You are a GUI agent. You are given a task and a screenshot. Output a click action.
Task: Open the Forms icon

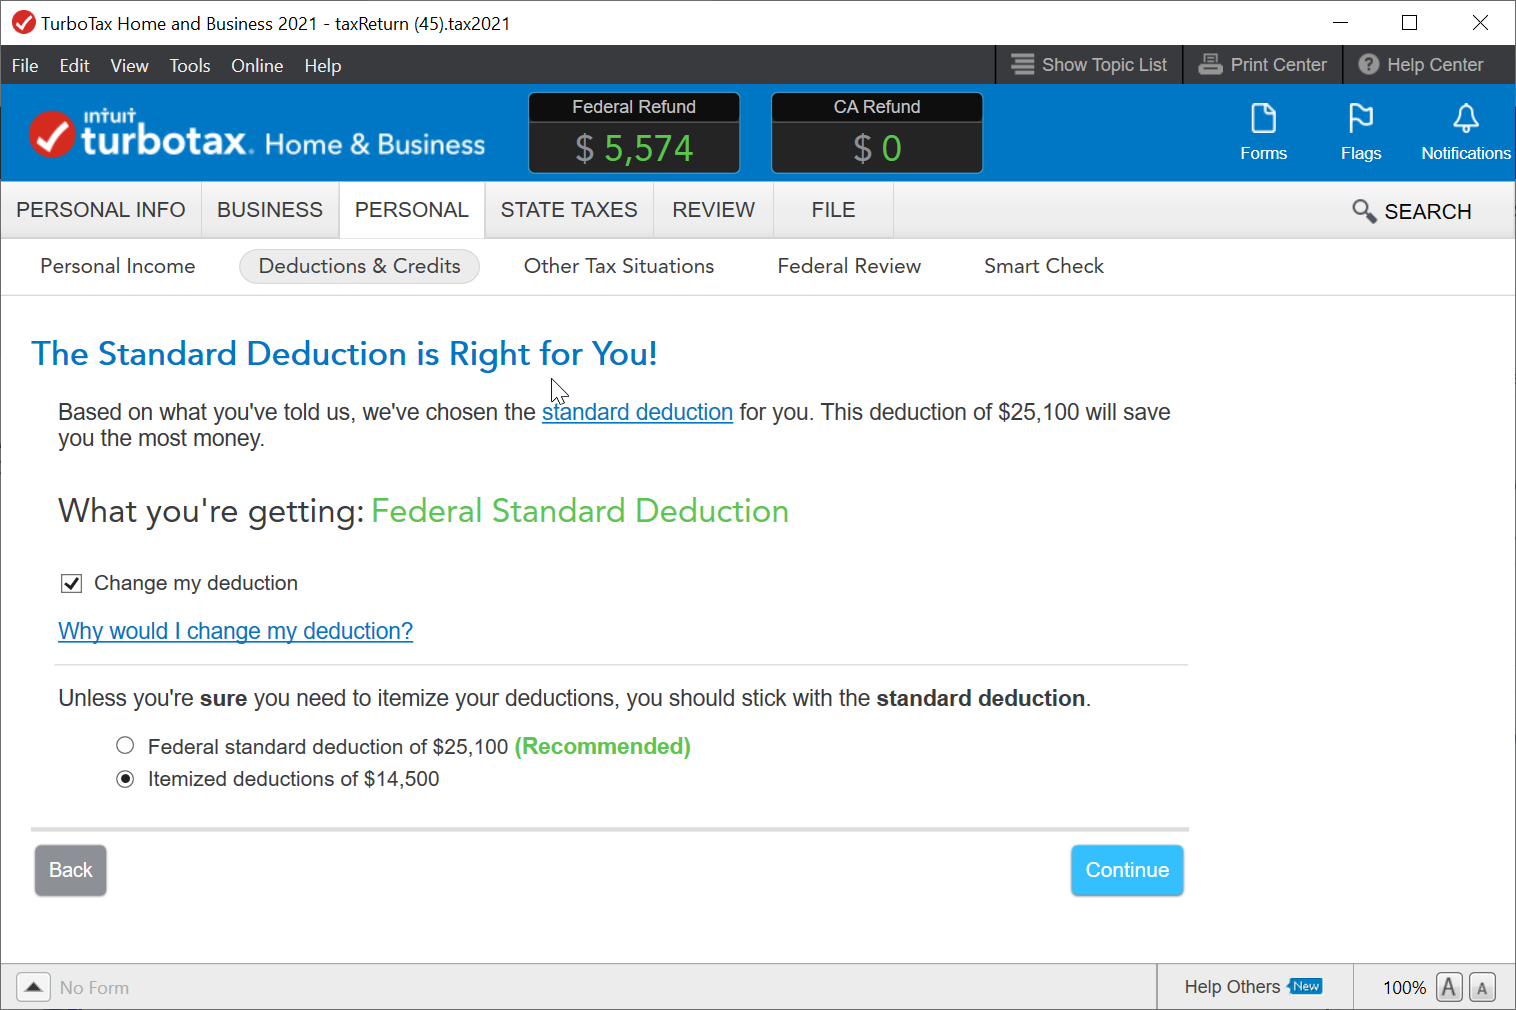(1263, 131)
